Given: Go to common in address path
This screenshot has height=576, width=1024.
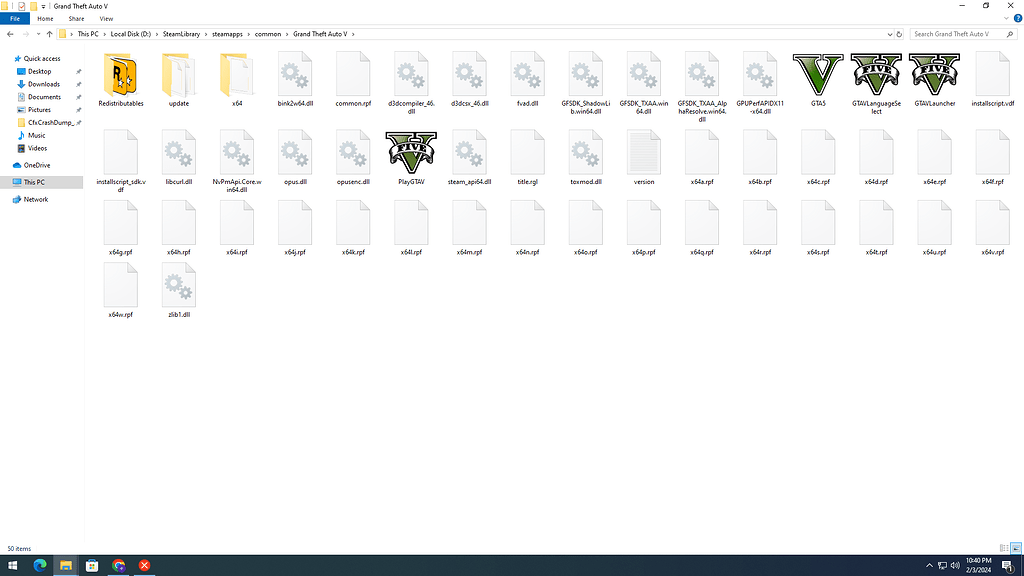Looking at the screenshot, I should [x=268, y=34].
